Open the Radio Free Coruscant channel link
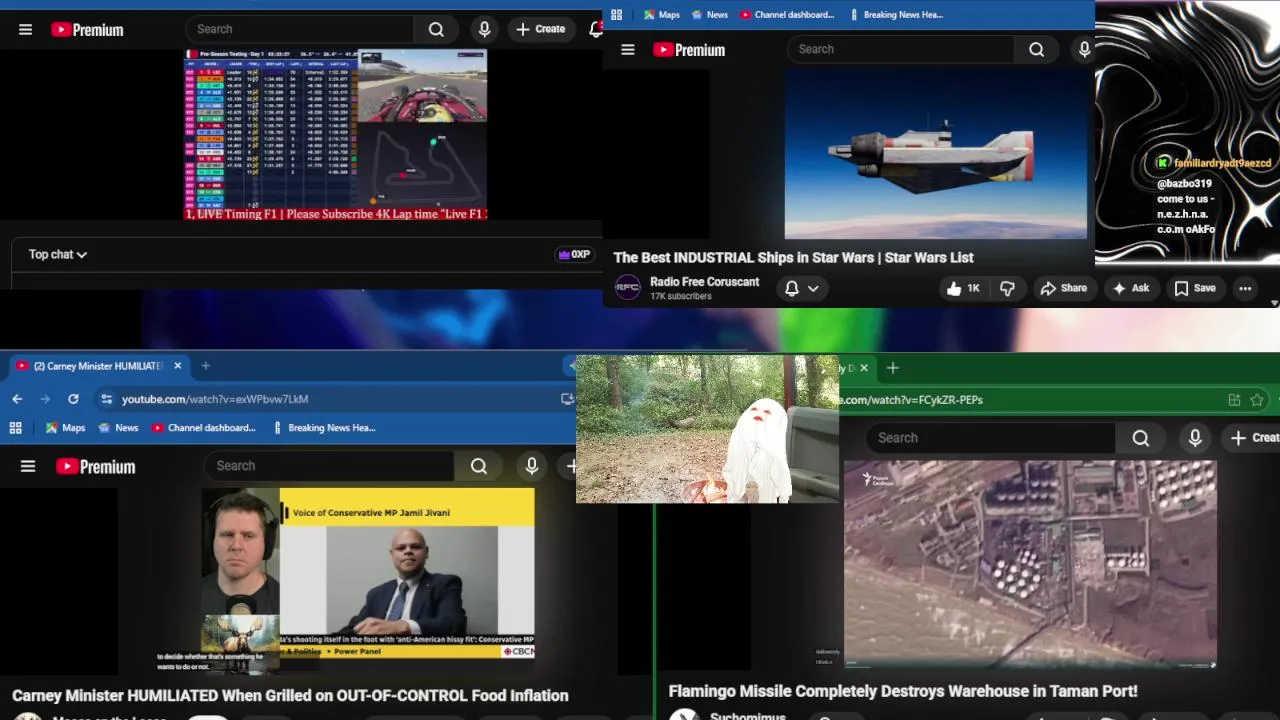The width and height of the screenshot is (1280, 720). 704,282
